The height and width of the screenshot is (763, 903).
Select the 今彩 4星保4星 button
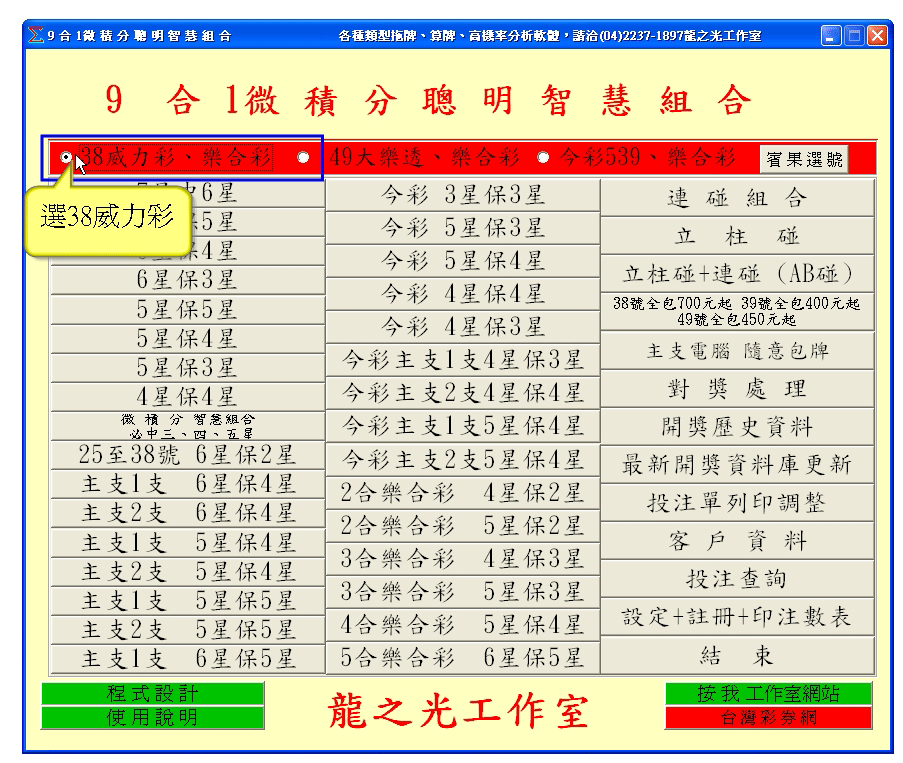pyautogui.click(x=462, y=294)
